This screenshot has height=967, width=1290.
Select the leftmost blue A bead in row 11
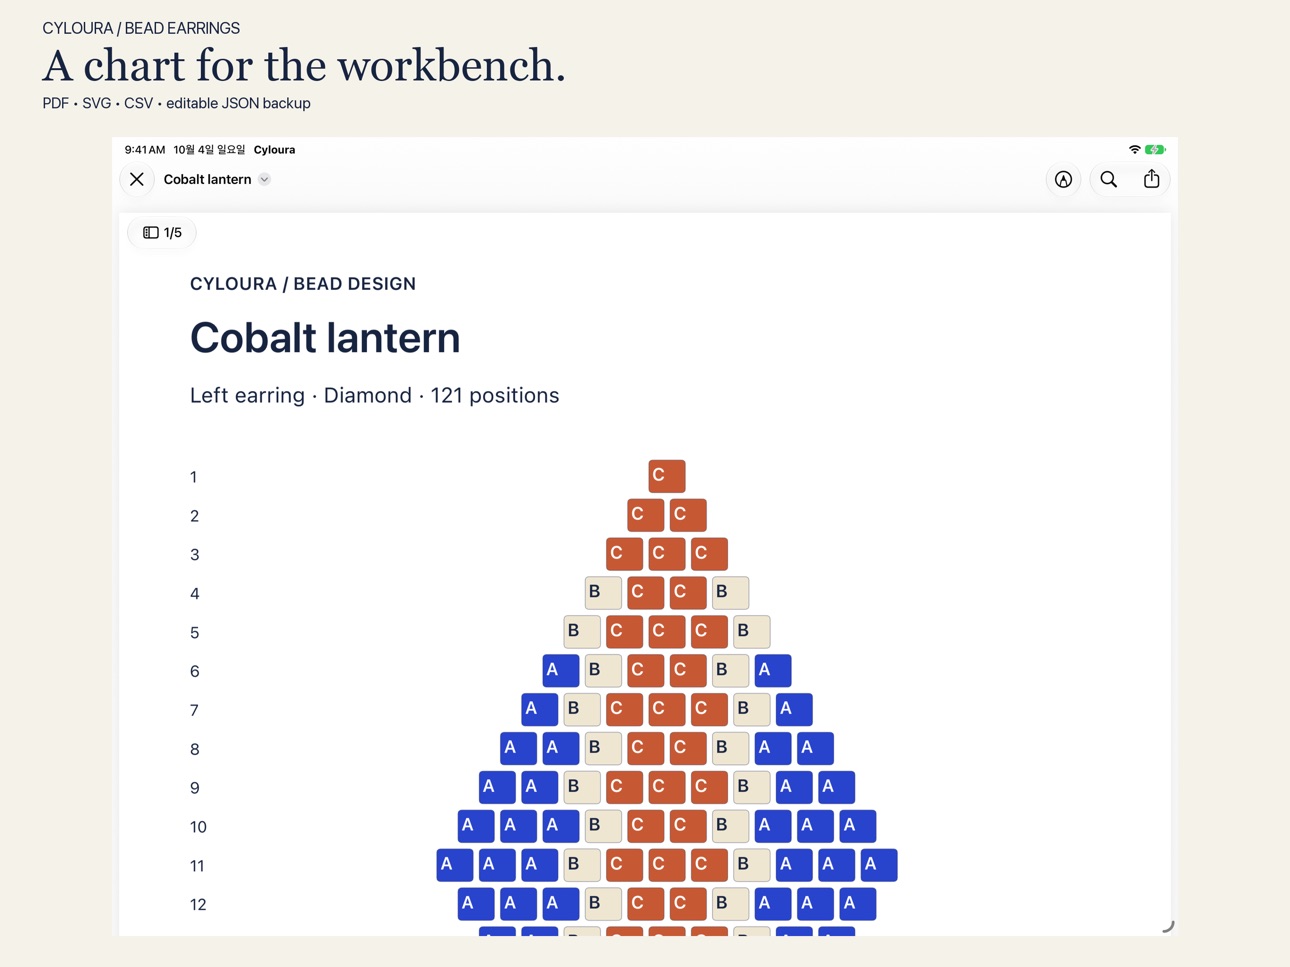pyautogui.click(x=455, y=865)
